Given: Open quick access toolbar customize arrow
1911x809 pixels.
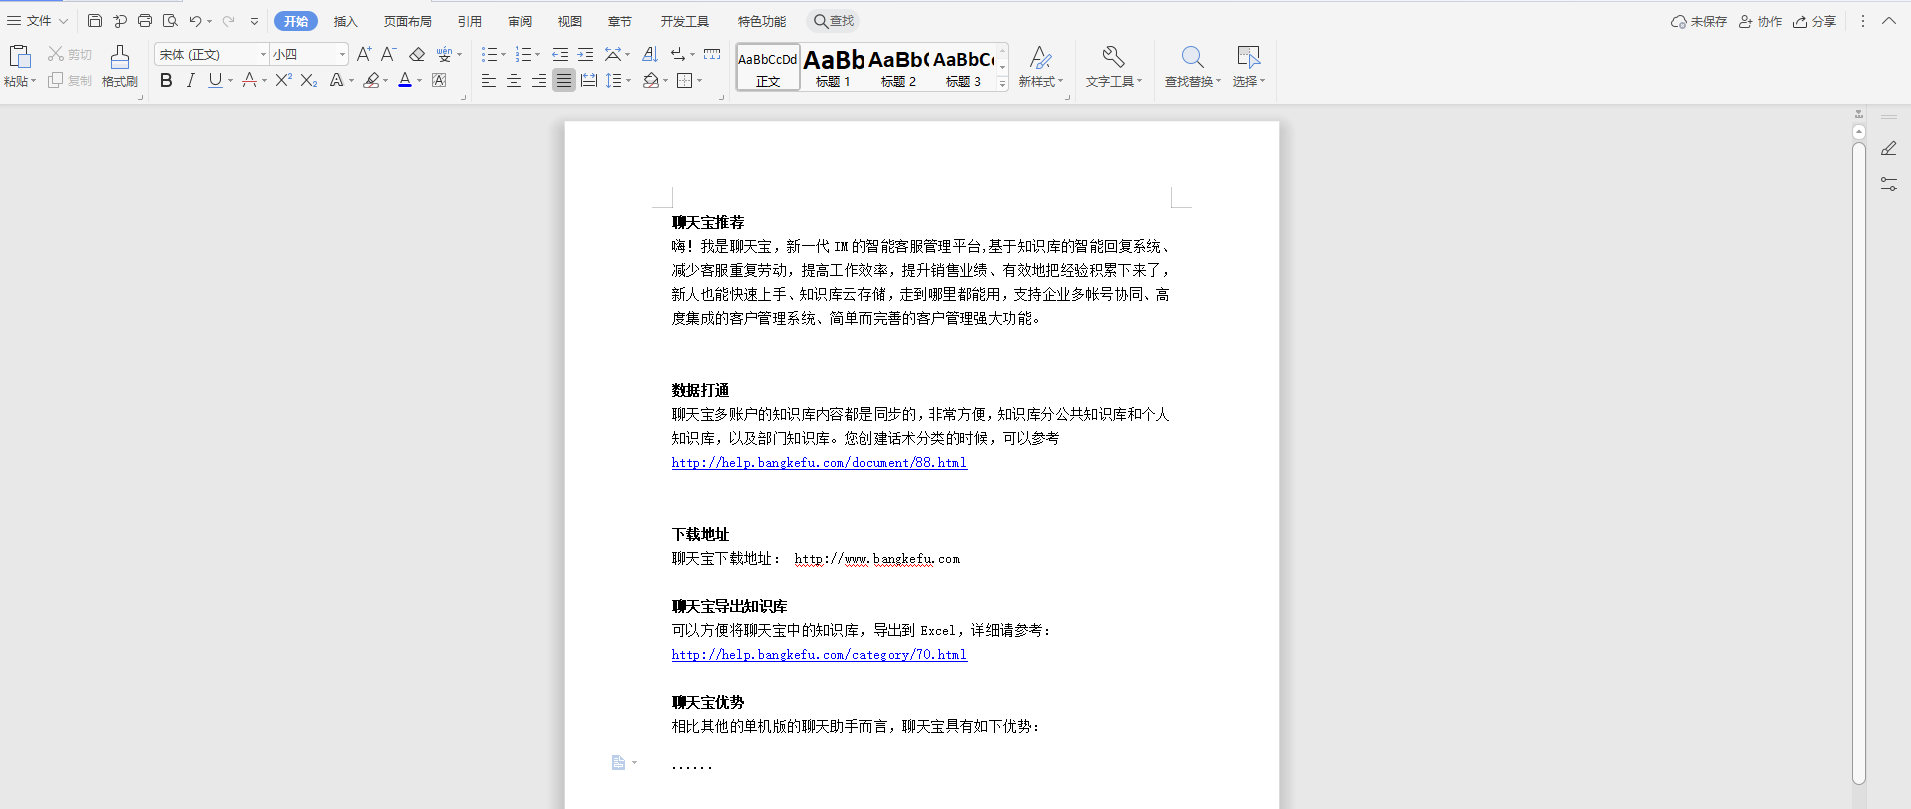Looking at the screenshot, I should [x=254, y=21].
